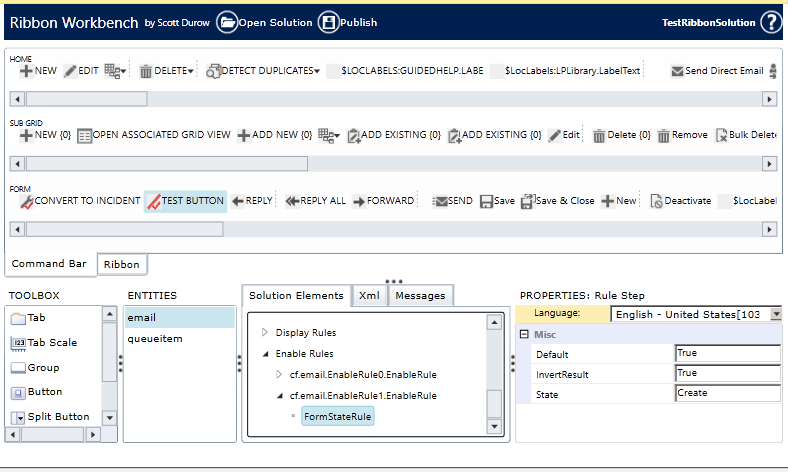788x472 pixels.
Task: Click Form bar scroll right arrow
Action: [769, 229]
